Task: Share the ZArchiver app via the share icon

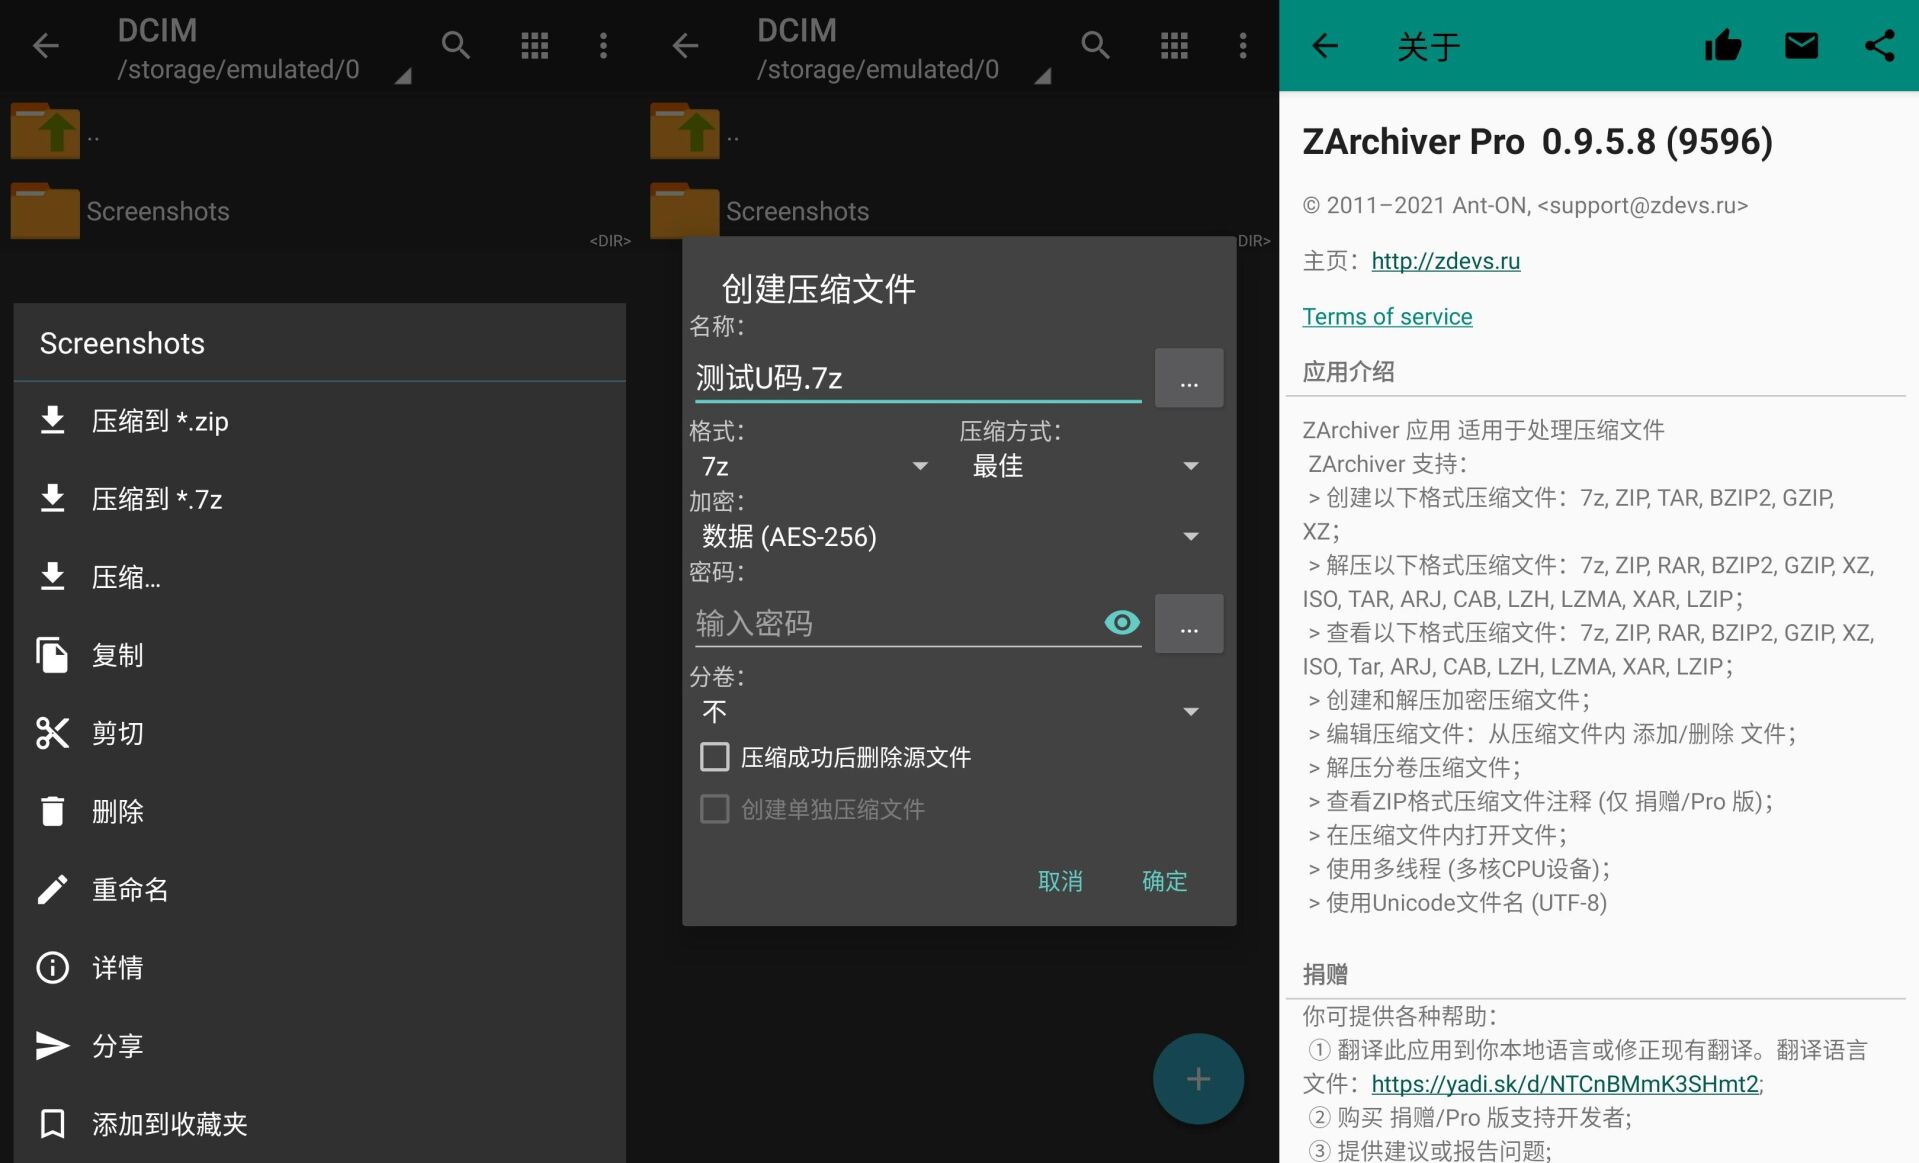Action: coord(1879,45)
